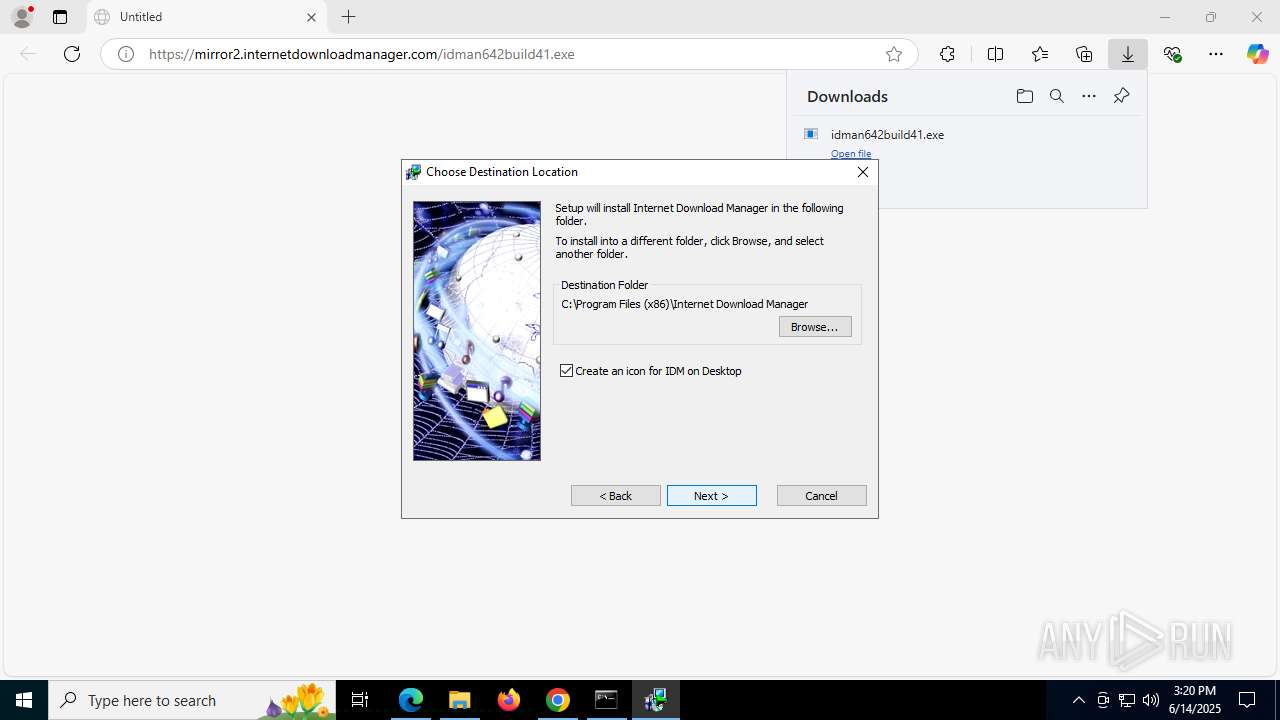Launch Google Chrome from taskbar
This screenshot has height=720, width=1280.
click(x=558, y=700)
